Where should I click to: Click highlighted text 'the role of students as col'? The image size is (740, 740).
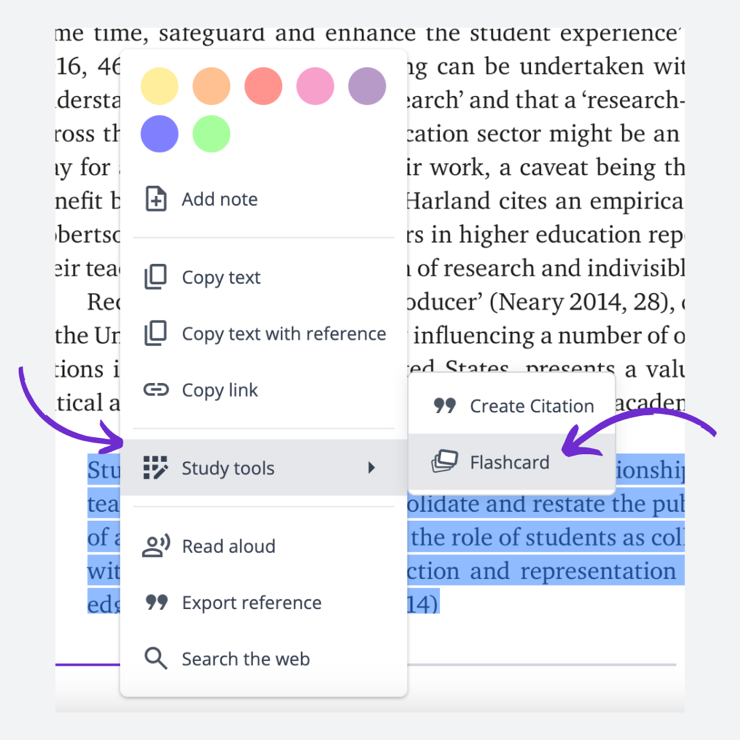point(547,538)
